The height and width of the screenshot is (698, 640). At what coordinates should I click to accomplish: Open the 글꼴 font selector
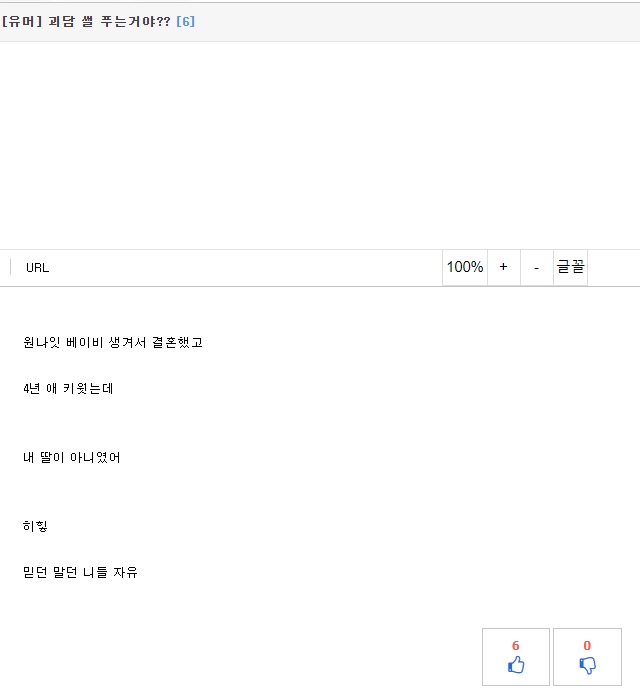pyautogui.click(x=570, y=267)
